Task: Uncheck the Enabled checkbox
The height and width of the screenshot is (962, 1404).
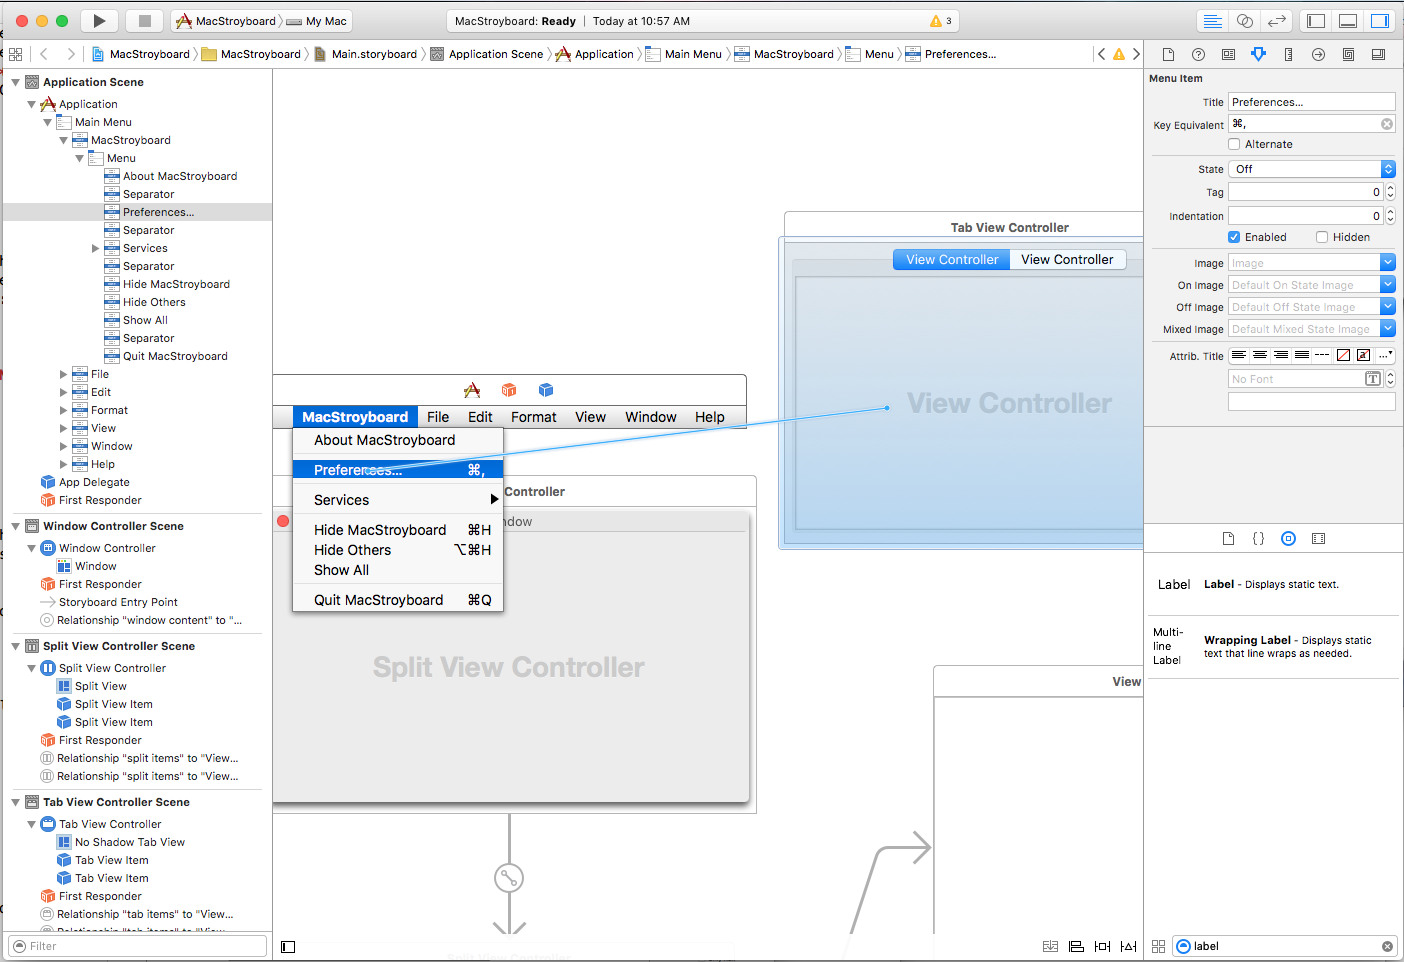Action: (1234, 237)
